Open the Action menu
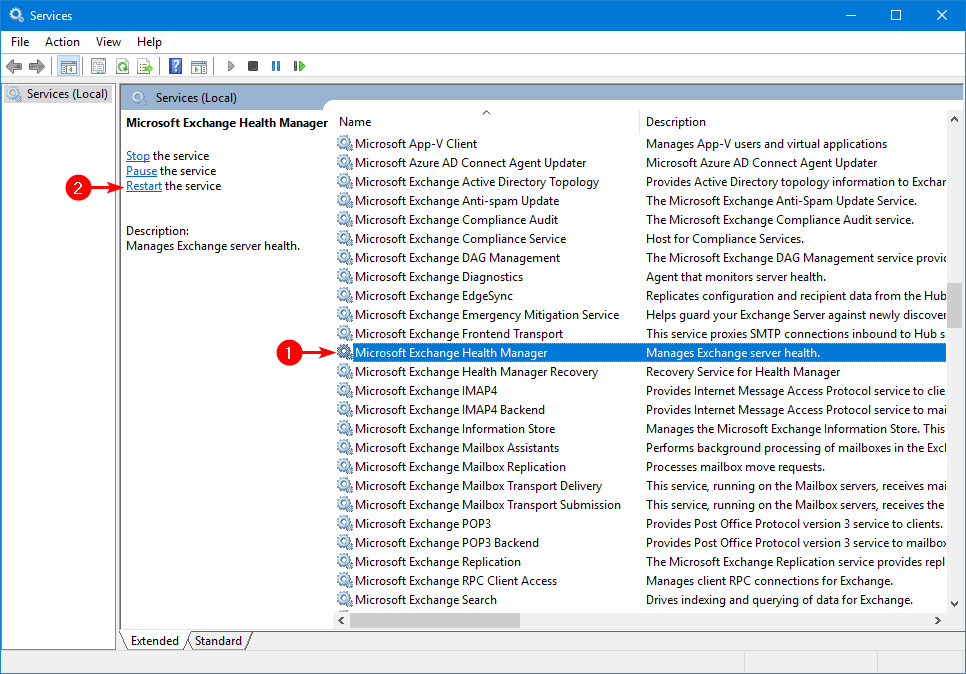Screen dimensions: 966x674 click(62, 41)
